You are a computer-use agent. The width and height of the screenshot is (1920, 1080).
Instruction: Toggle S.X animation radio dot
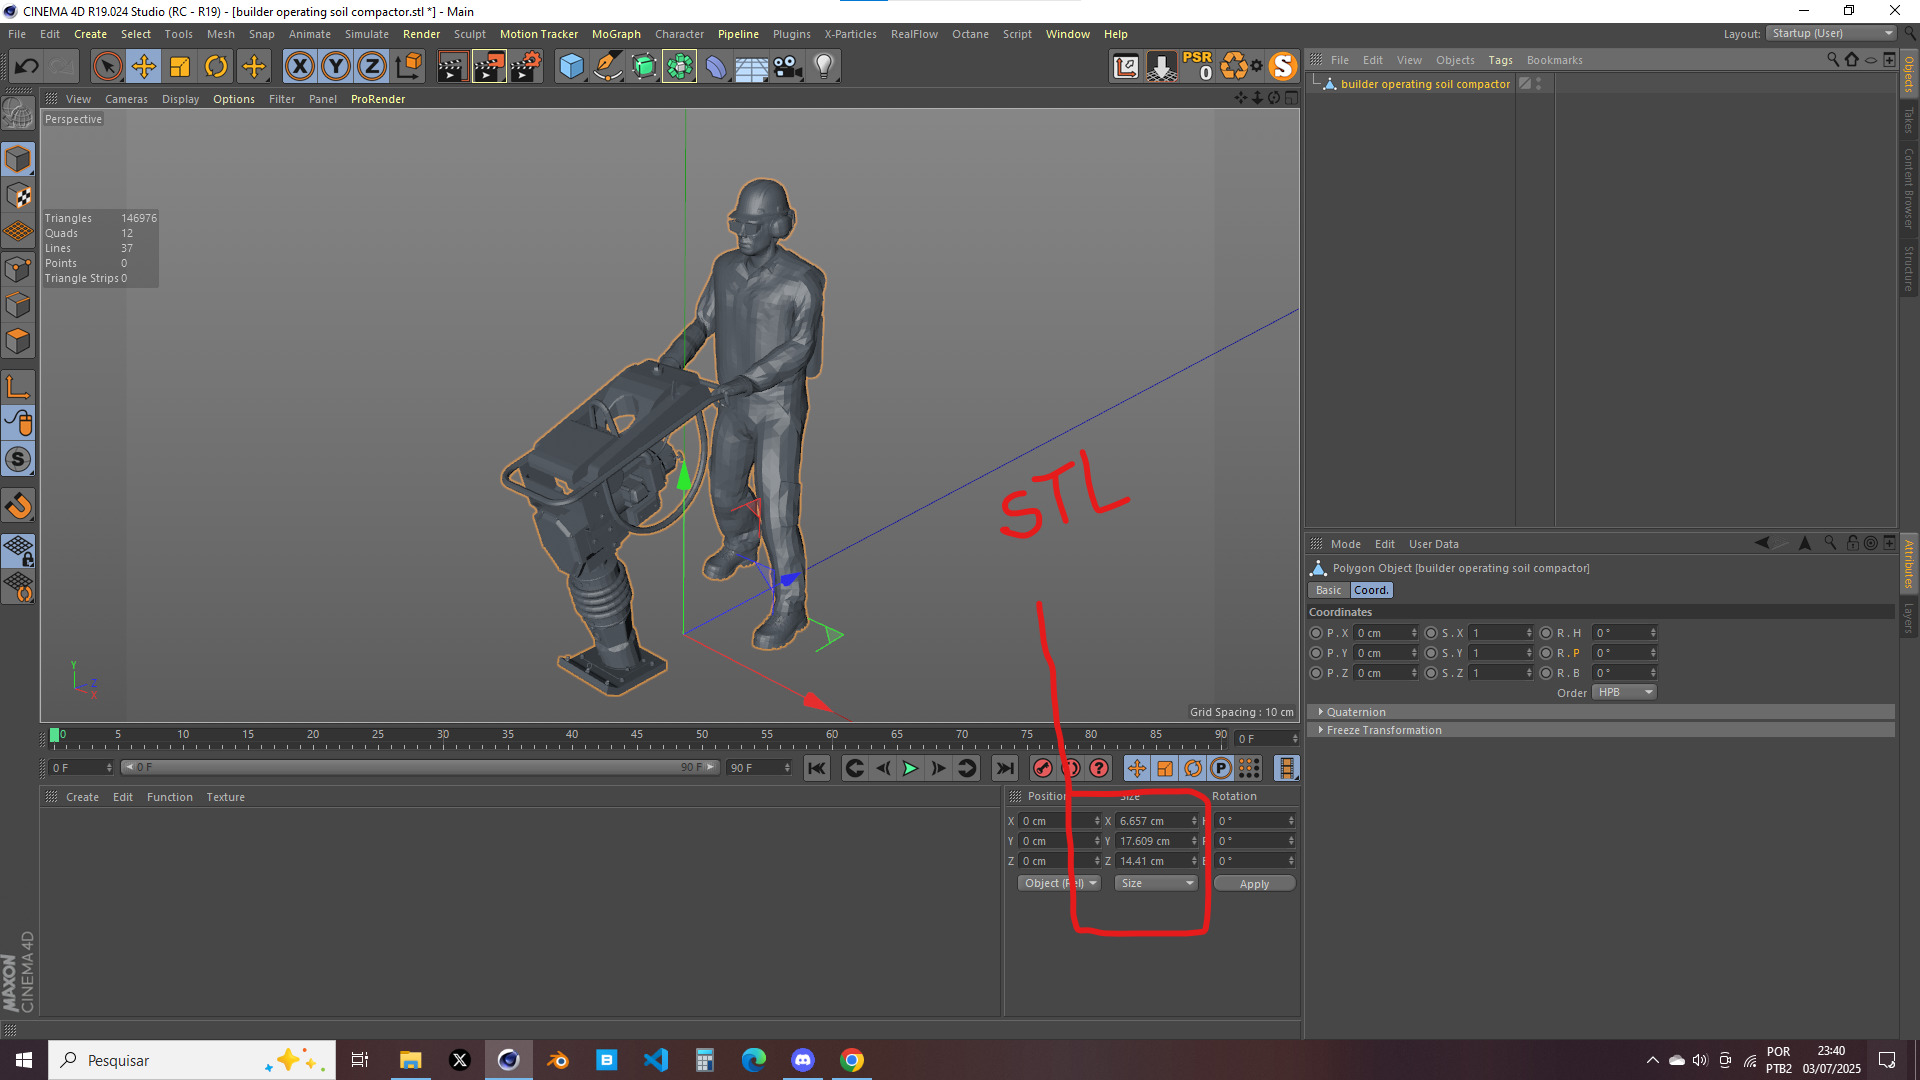pyautogui.click(x=1431, y=633)
